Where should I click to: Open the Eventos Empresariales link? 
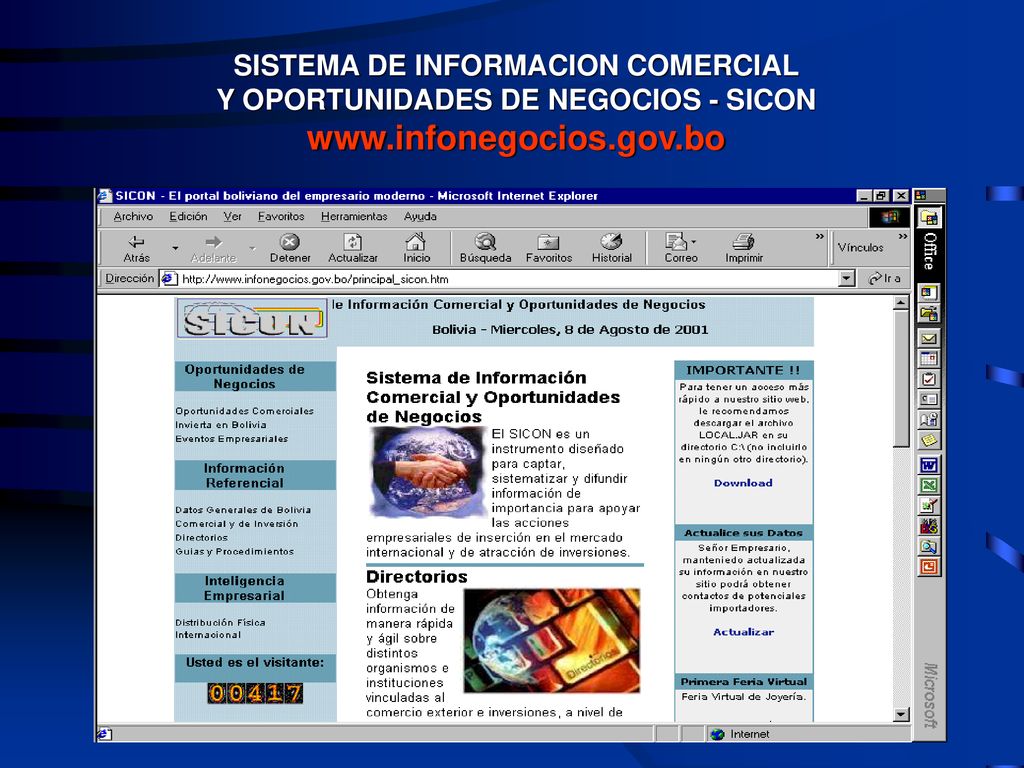pyautogui.click(x=231, y=439)
